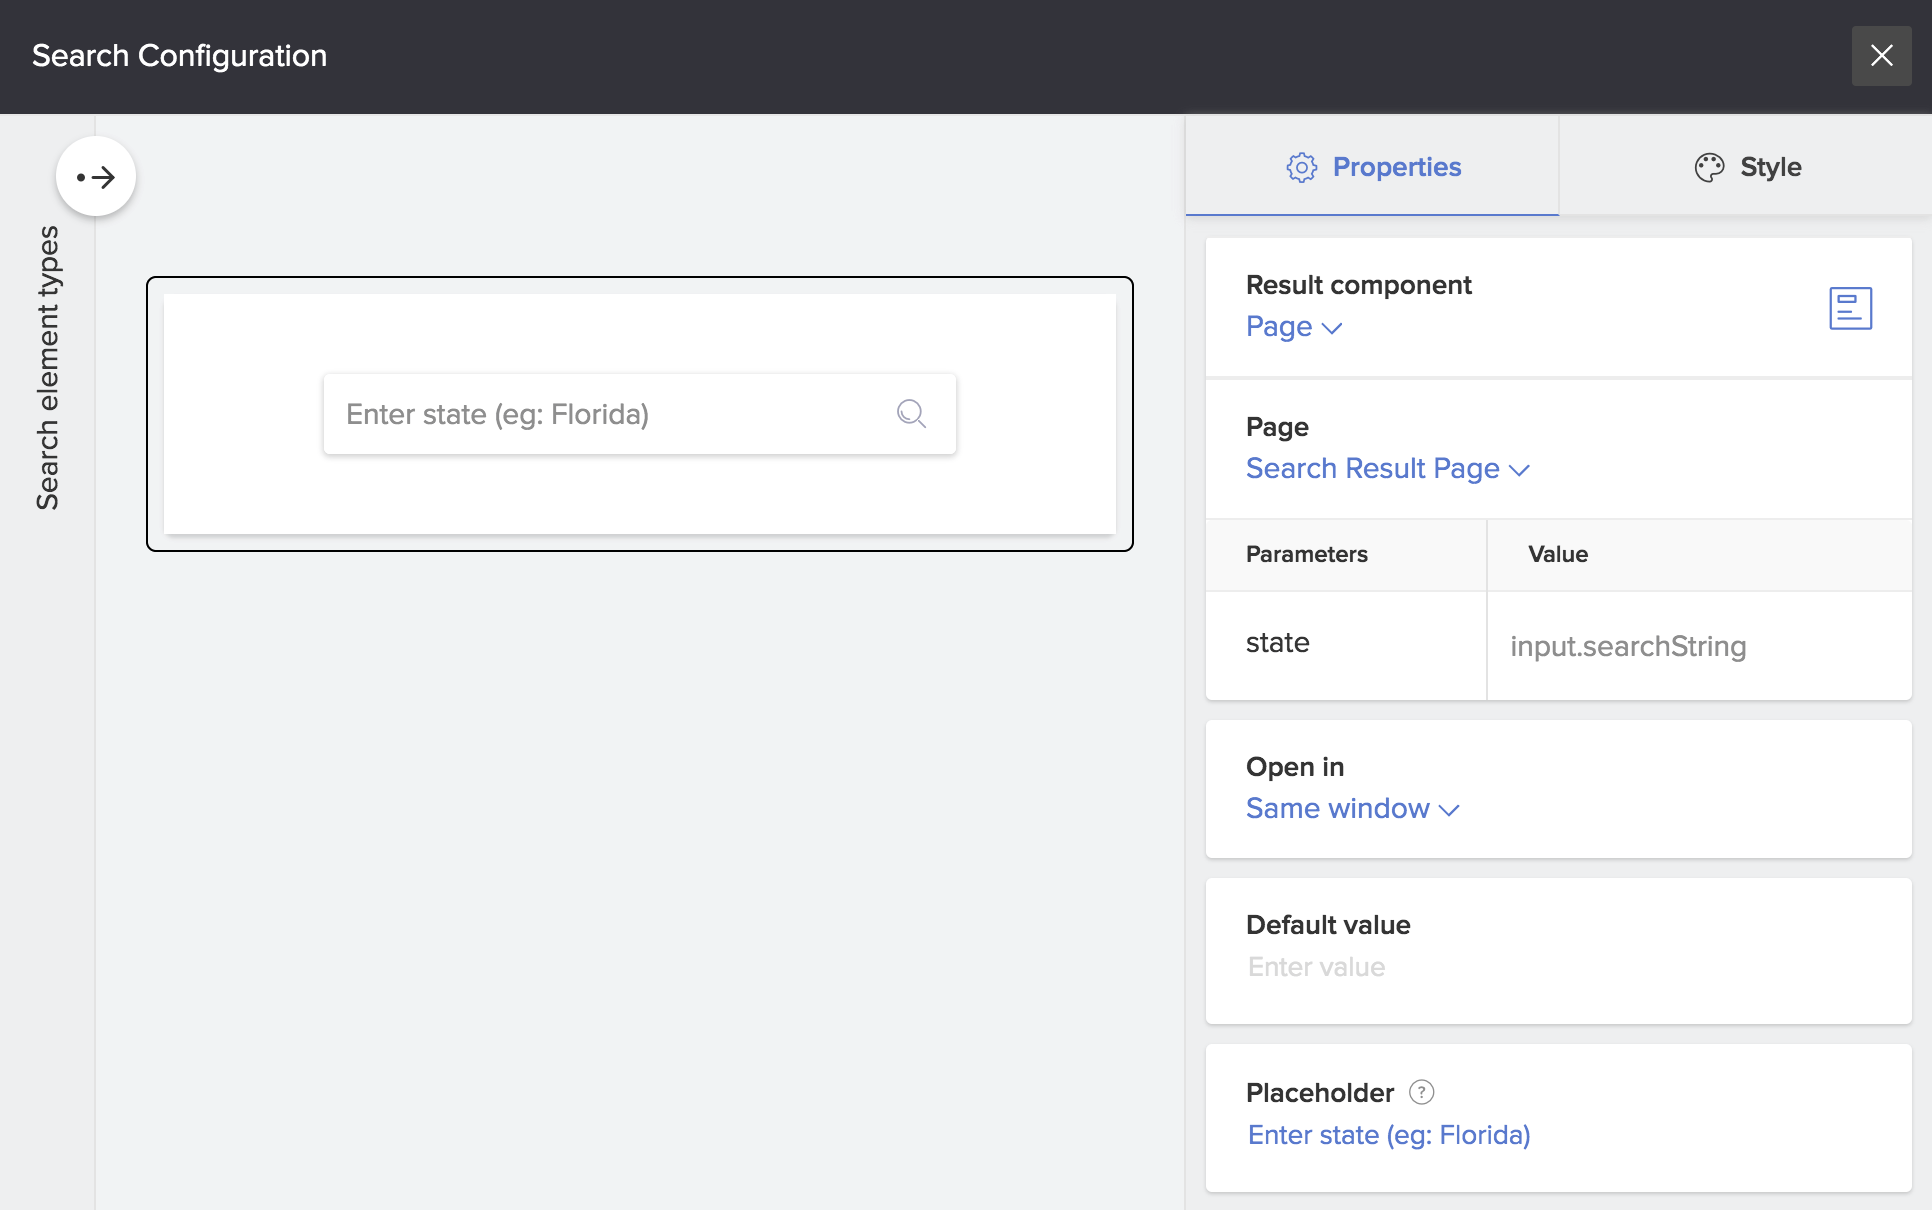Expand the Search element types panel arrow
The image size is (1932, 1210).
[96, 177]
